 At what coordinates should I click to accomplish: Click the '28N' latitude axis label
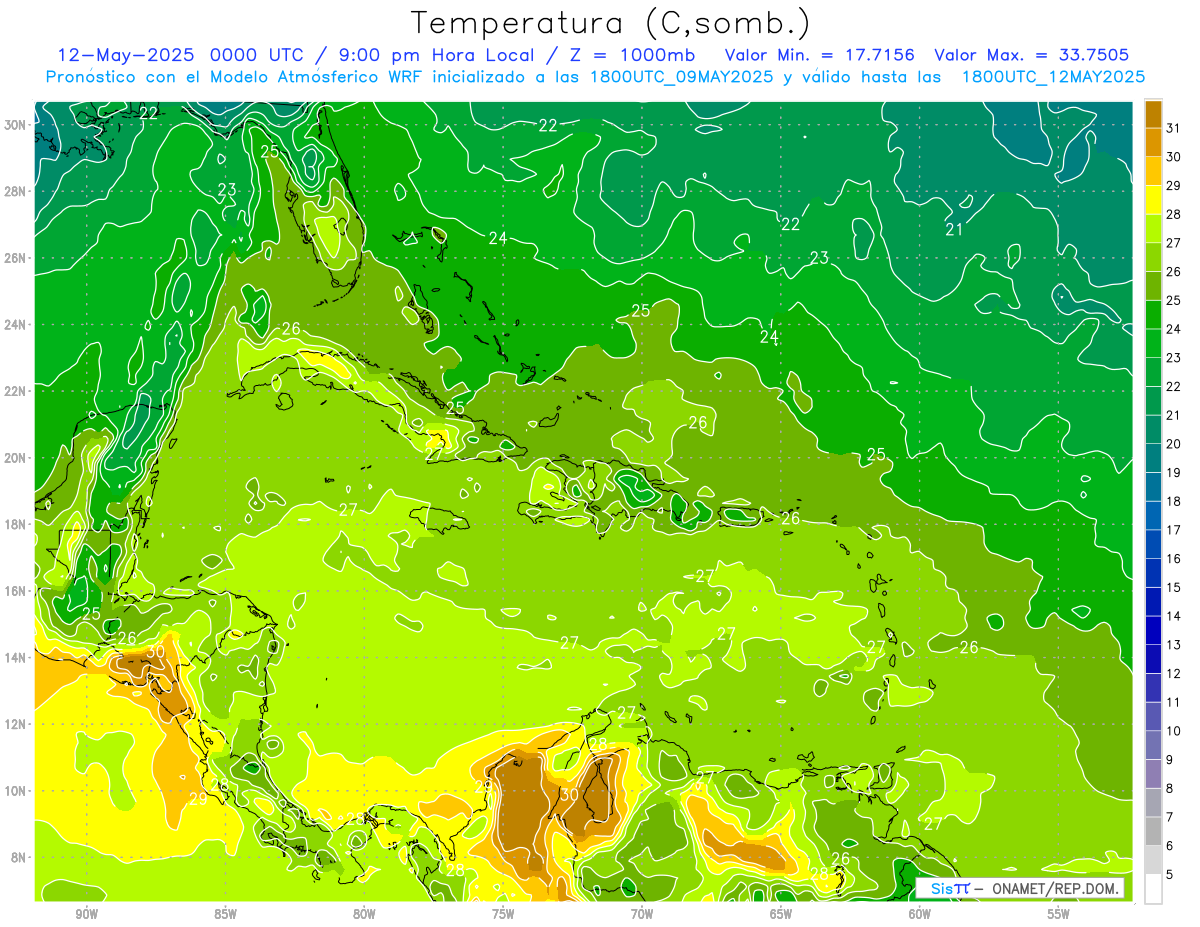16,191
